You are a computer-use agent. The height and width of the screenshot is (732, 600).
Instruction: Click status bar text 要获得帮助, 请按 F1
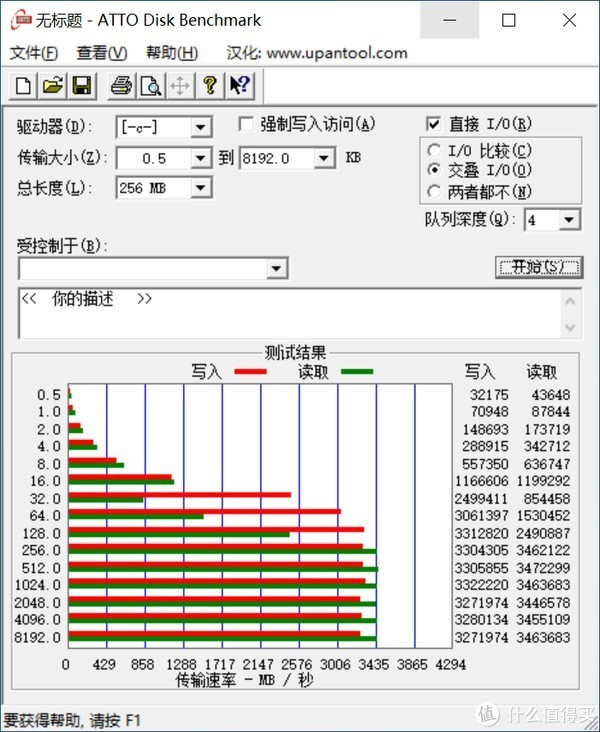coord(72,720)
